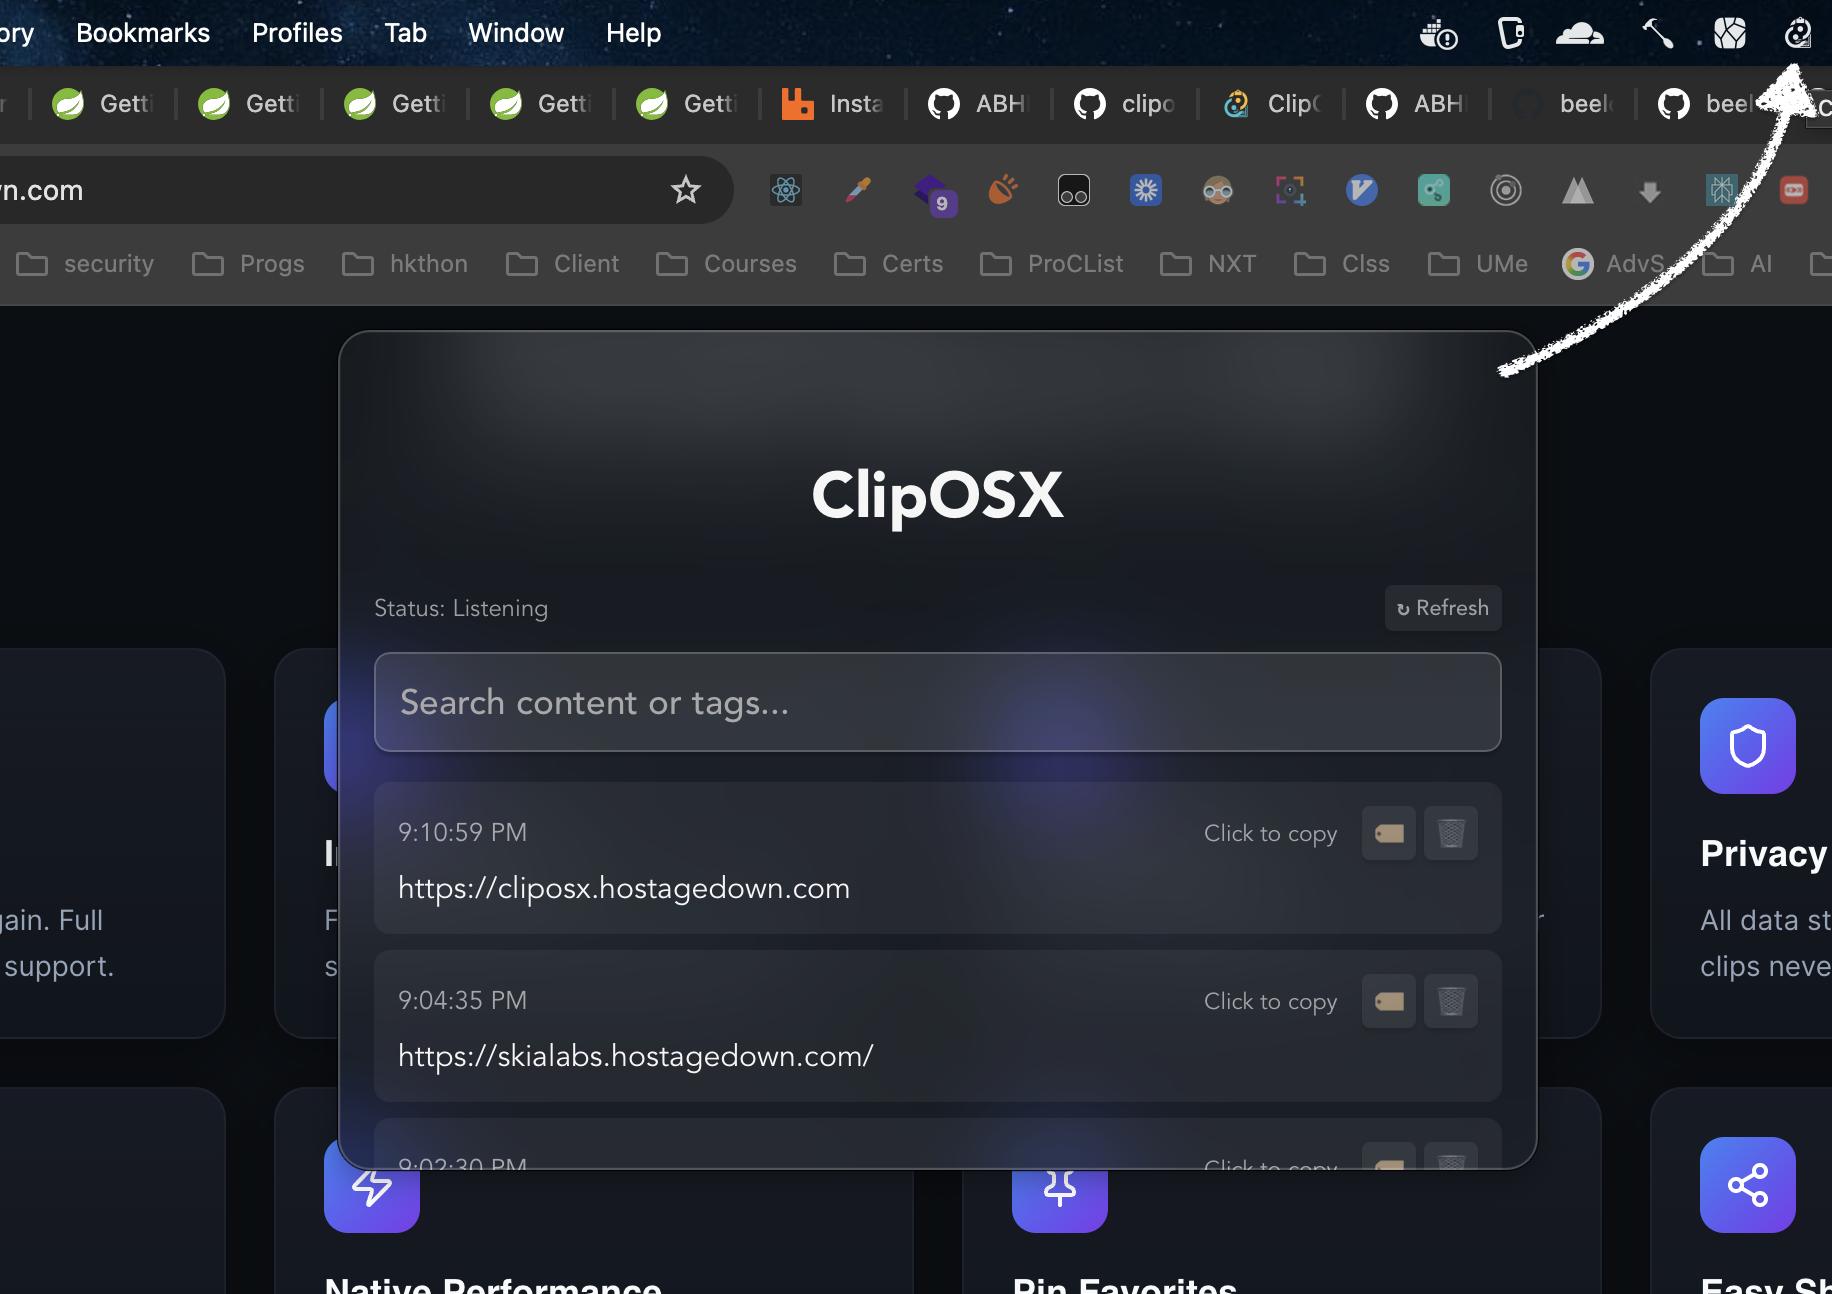1832x1294 pixels.
Task: Open the hkthon bookmarks folder
Action: tap(405, 264)
